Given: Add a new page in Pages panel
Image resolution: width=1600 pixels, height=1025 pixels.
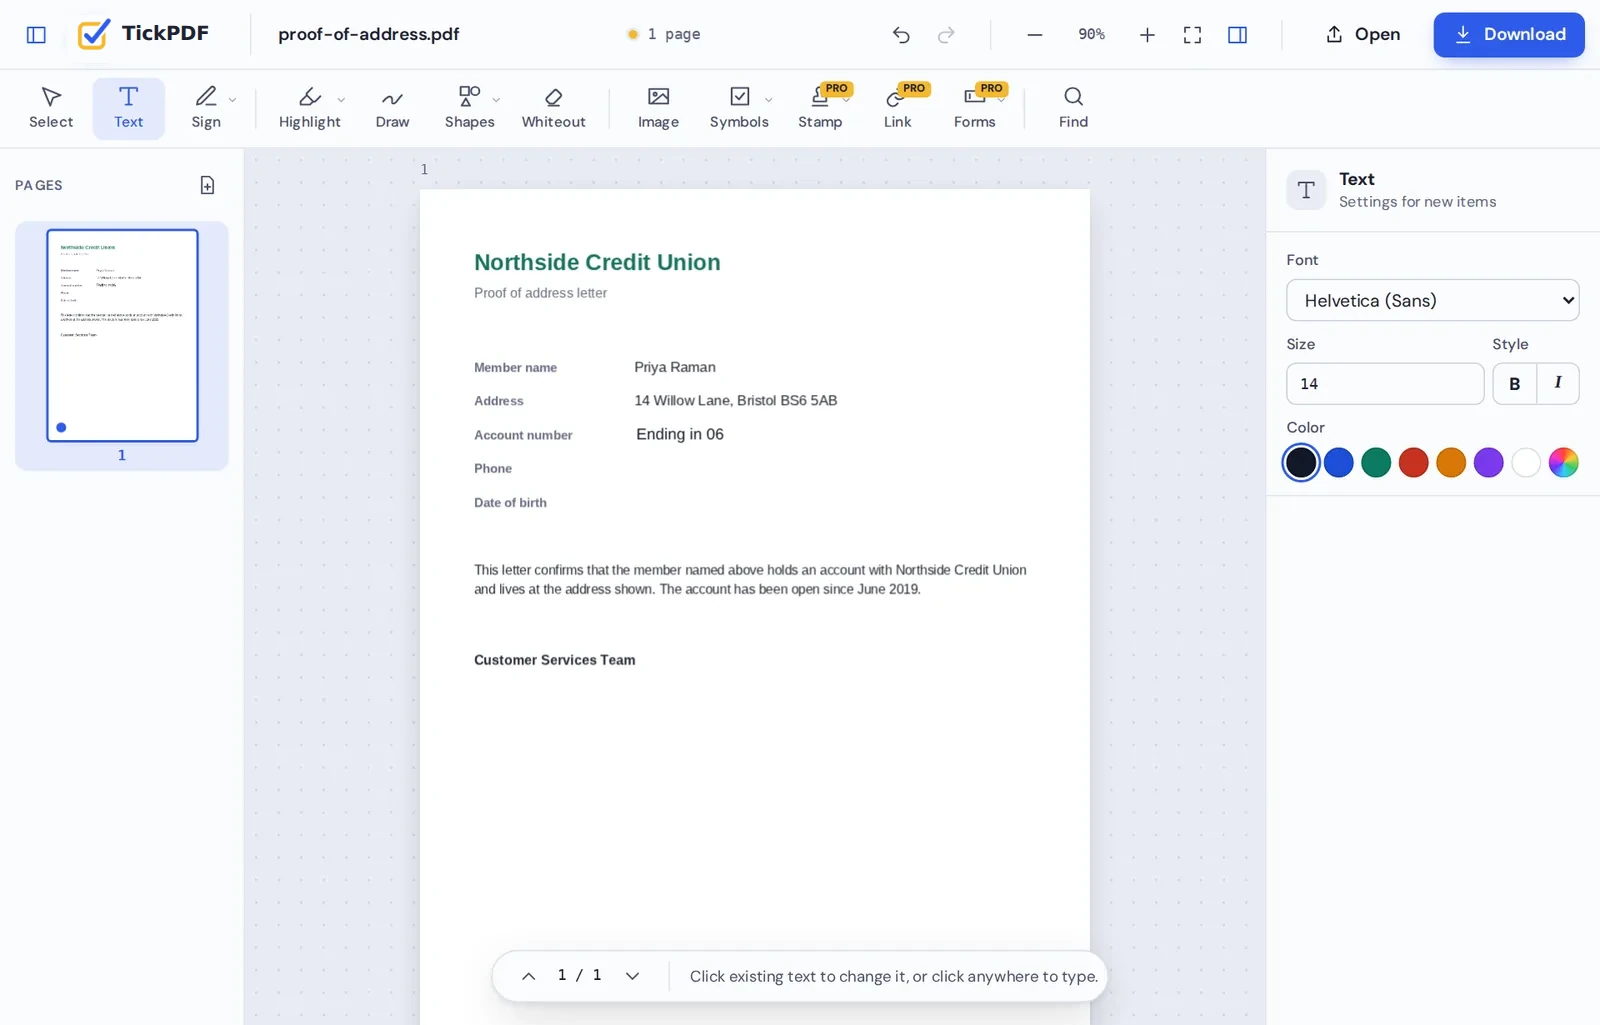Looking at the screenshot, I should click(x=207, y=185).
